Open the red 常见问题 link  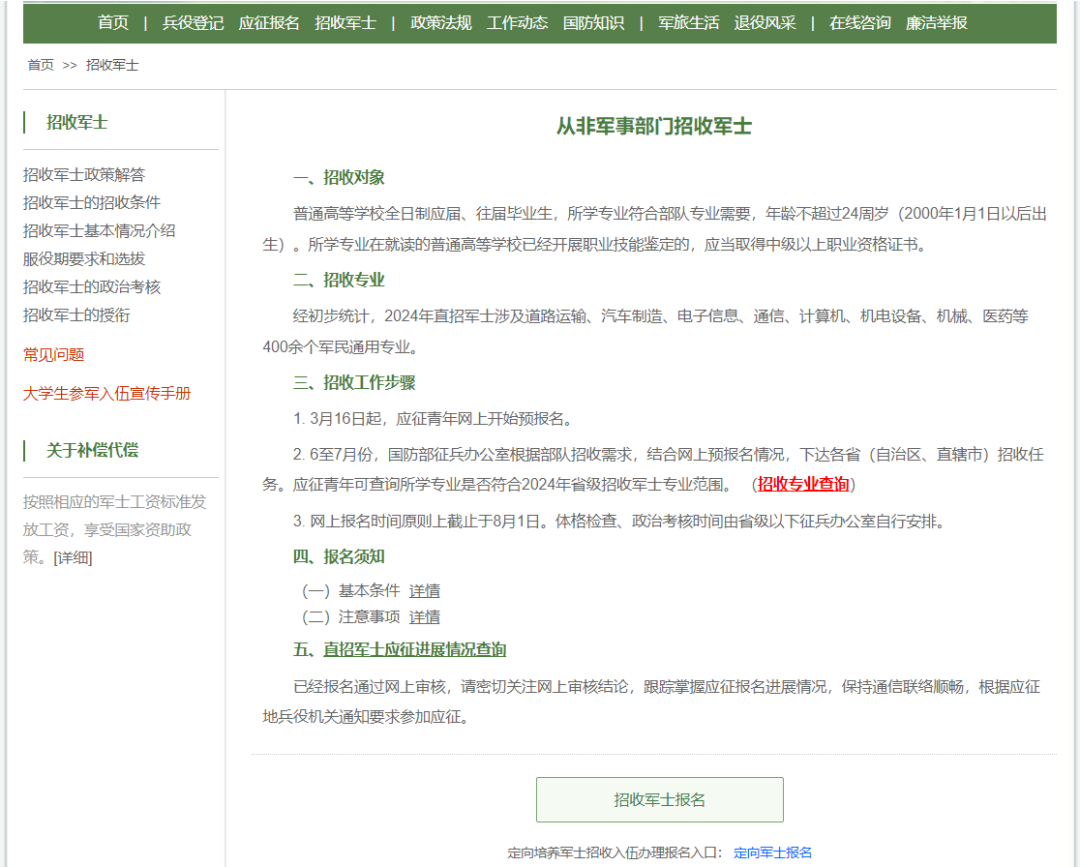point(54,355)
